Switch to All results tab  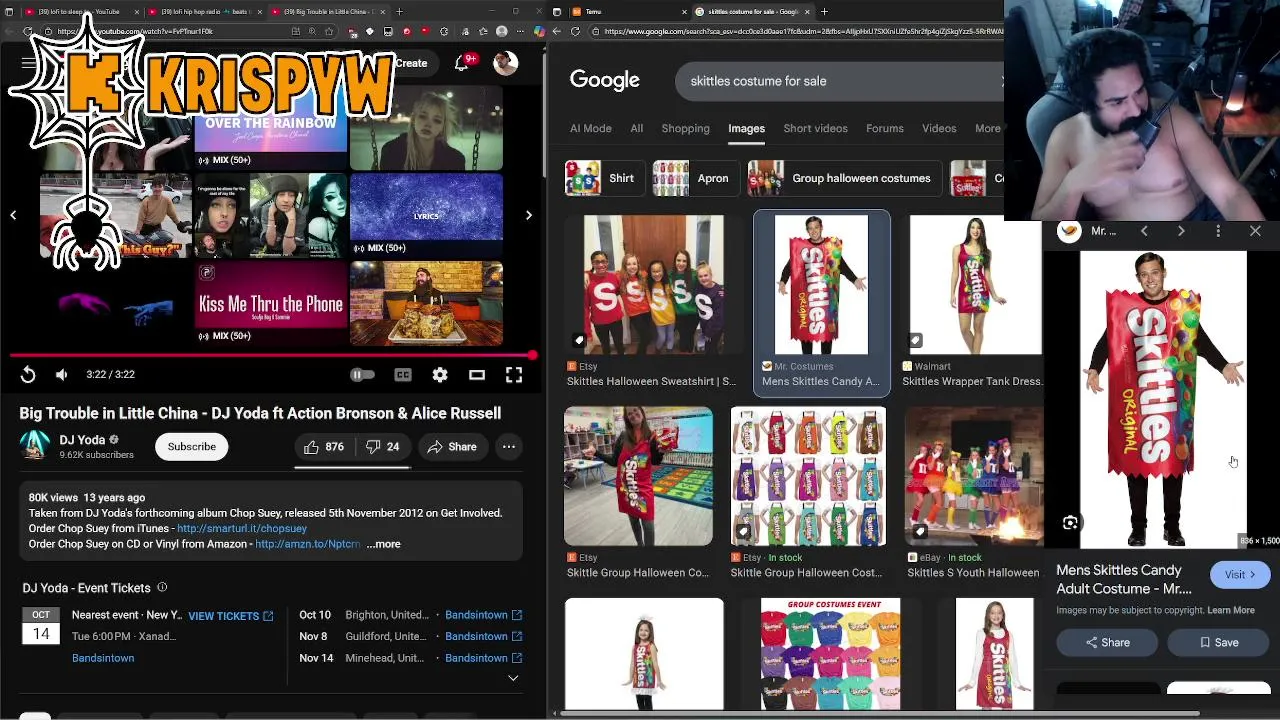(637, 128)
